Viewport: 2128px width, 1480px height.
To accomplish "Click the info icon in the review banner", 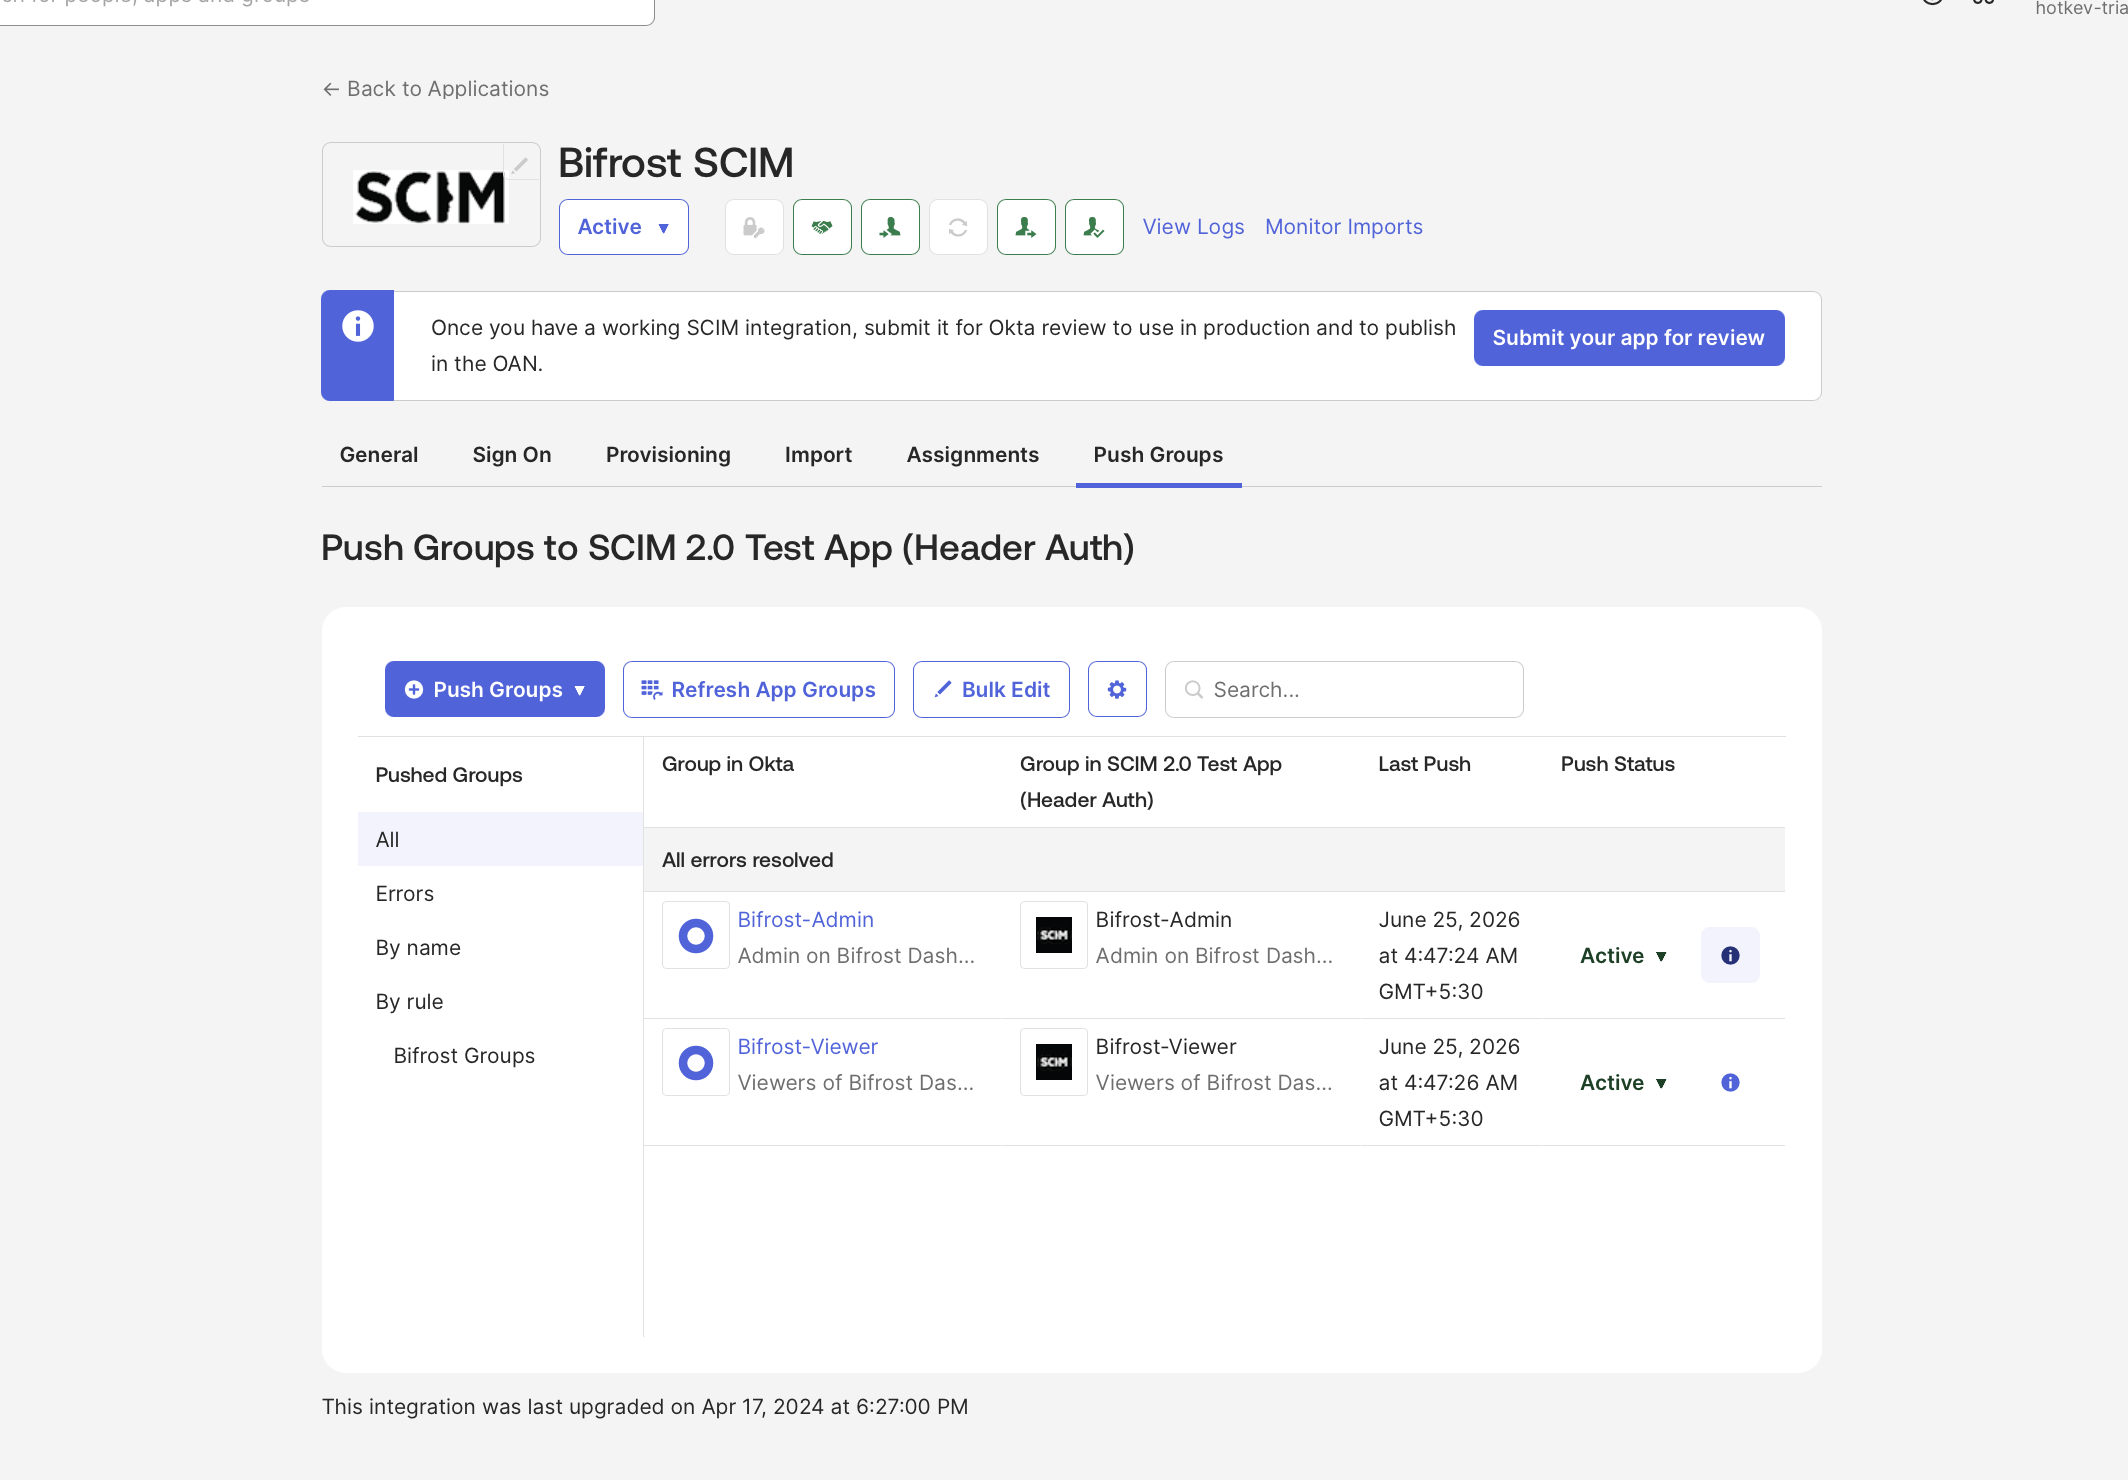I will click(358, 326).
